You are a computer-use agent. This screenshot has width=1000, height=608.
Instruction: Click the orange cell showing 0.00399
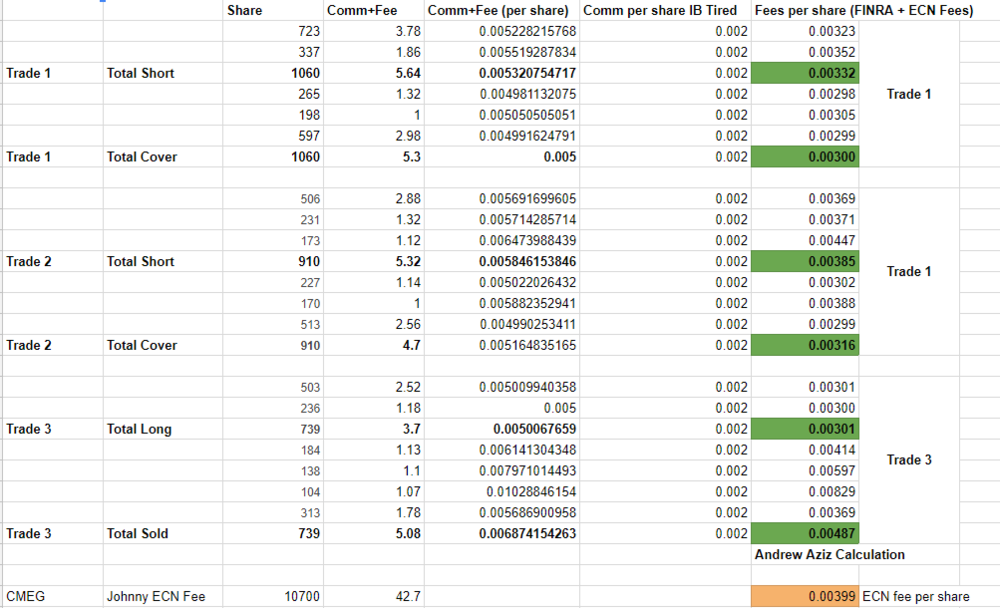(805, 597)
